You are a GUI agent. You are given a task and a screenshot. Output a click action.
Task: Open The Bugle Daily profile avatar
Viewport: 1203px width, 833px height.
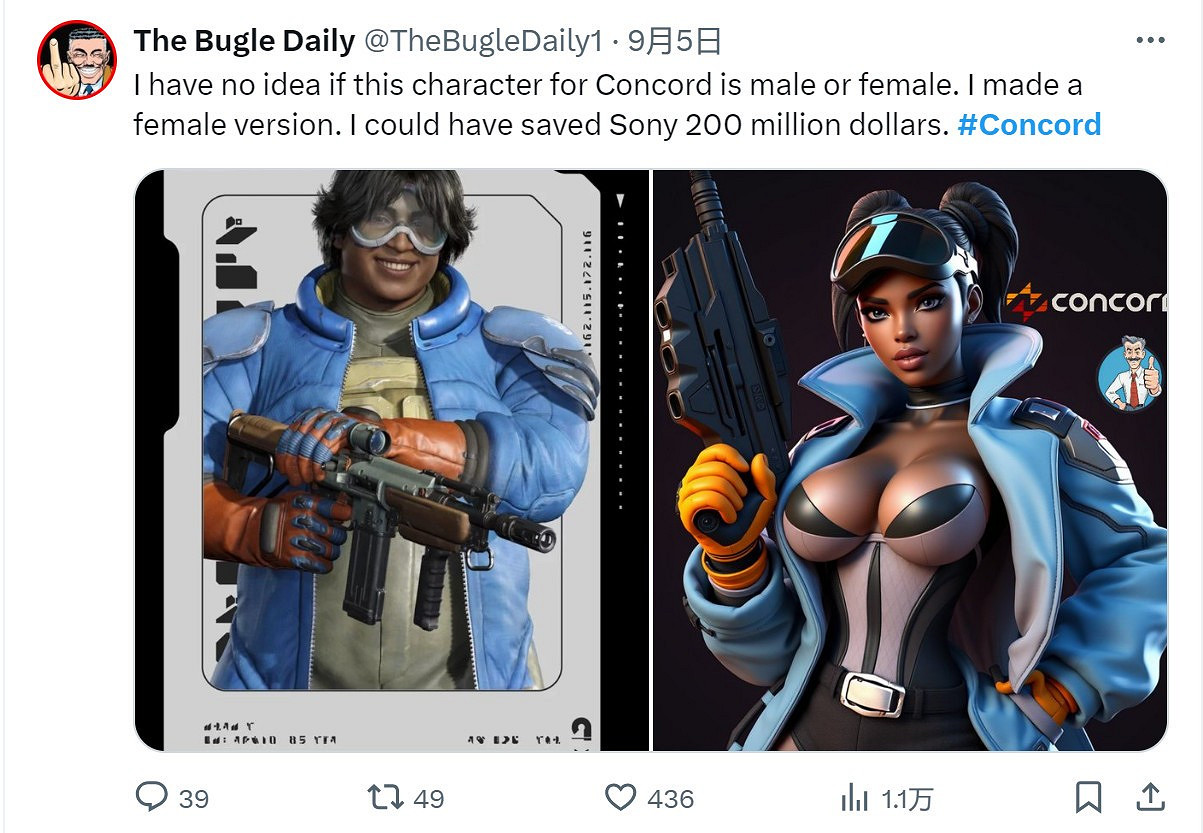(77, 59)
